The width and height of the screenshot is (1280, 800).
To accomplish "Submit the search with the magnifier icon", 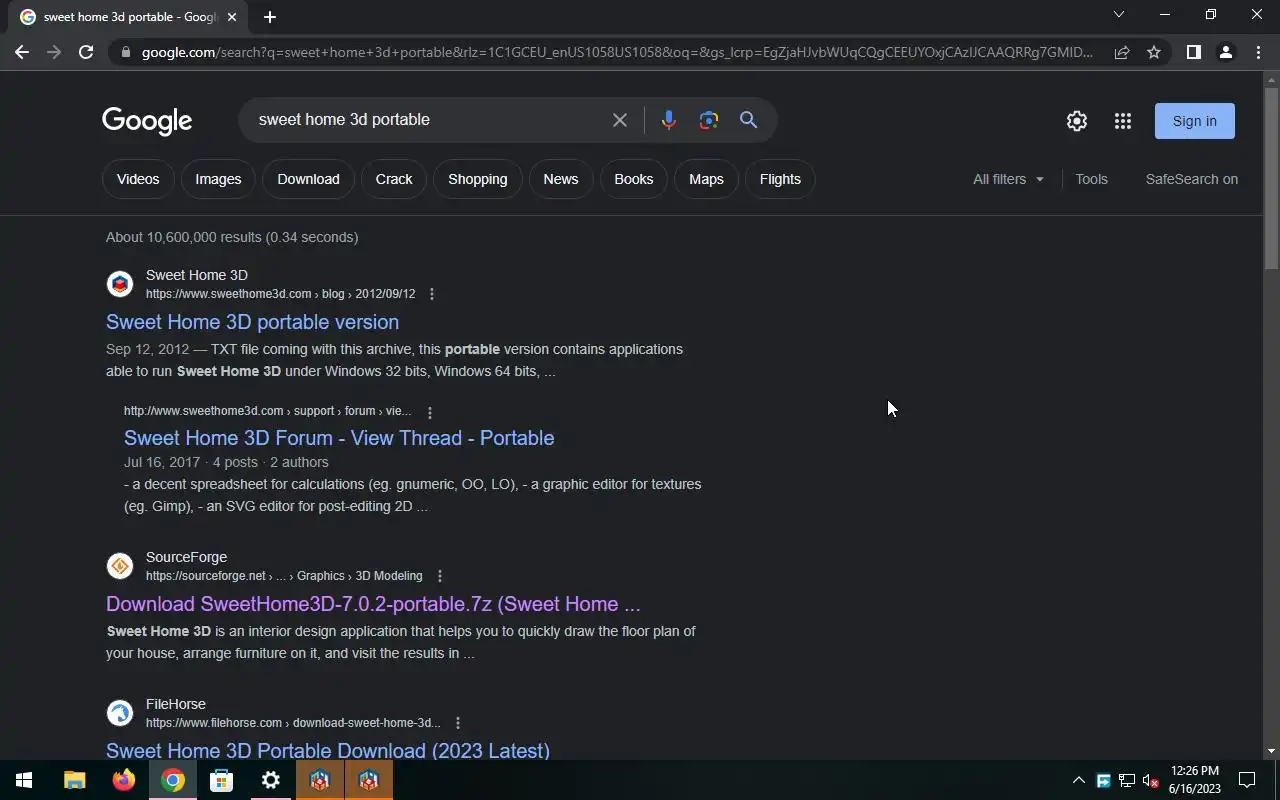I will coord(748,120).
